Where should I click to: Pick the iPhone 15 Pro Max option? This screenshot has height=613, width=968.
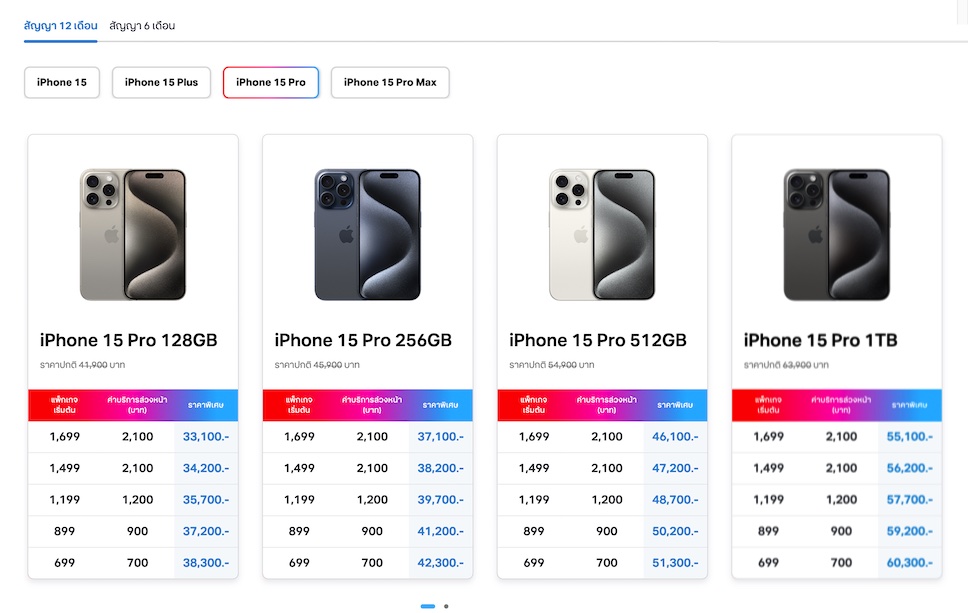[x=390, y=82]
